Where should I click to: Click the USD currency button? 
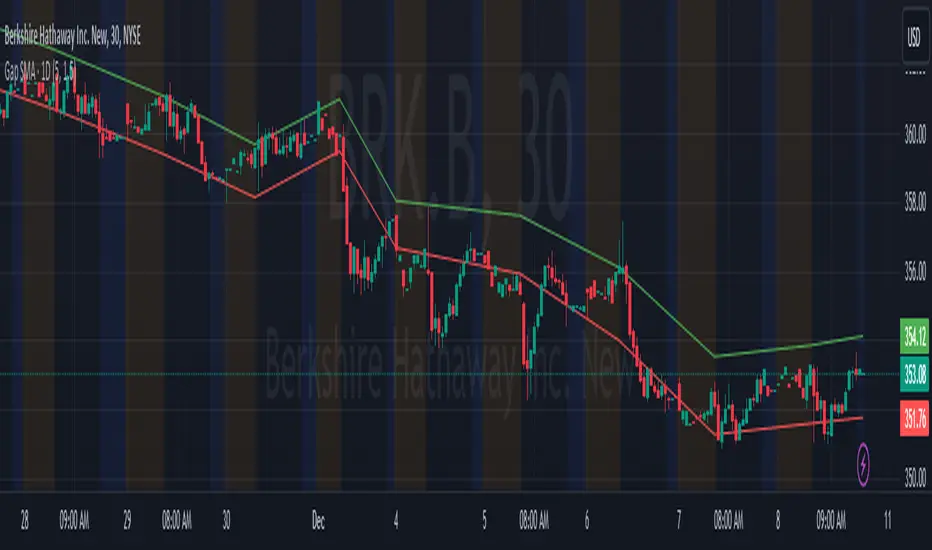pos(915,37)
